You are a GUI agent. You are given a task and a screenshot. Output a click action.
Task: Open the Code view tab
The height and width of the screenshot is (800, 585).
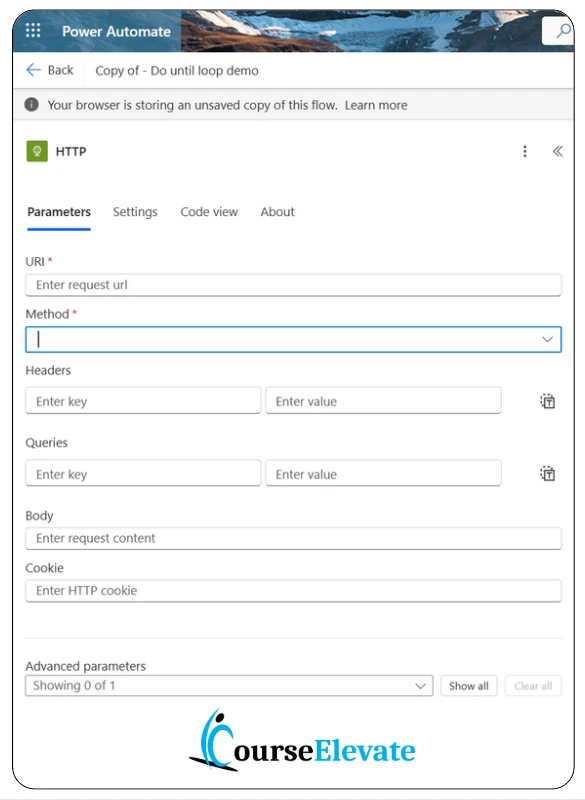coord(208,212)
